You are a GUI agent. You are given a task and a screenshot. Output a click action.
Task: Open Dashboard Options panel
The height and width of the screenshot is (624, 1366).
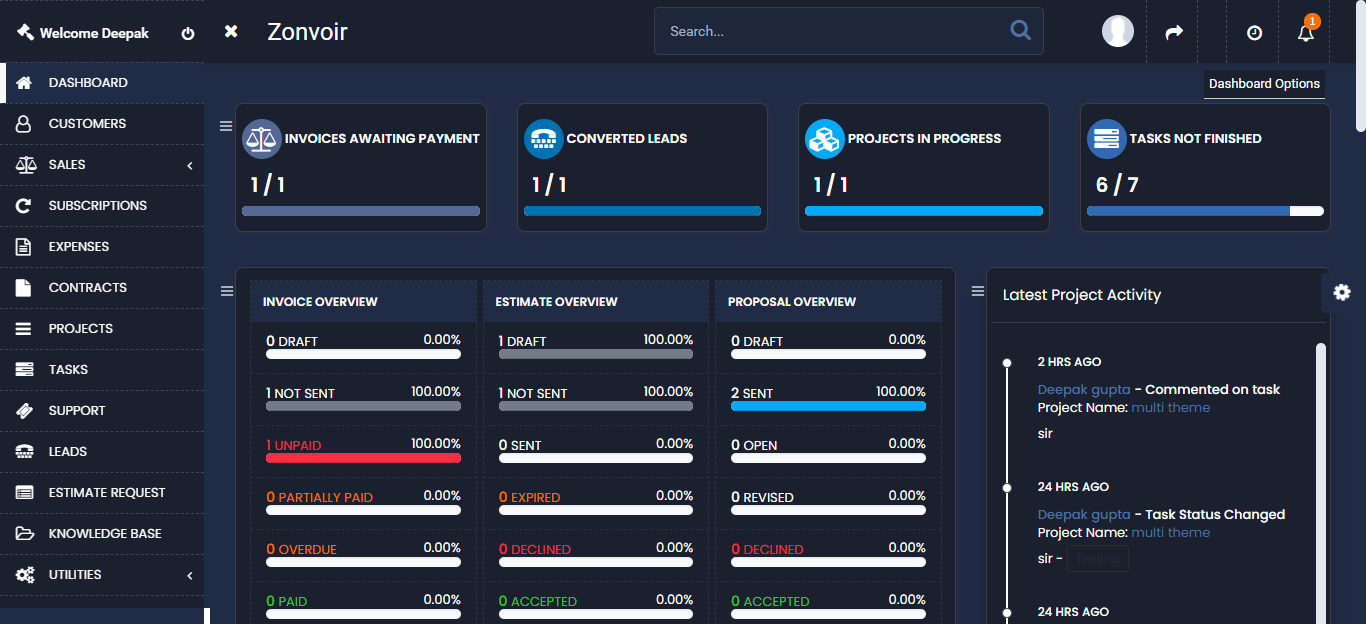click(1264, 84)
